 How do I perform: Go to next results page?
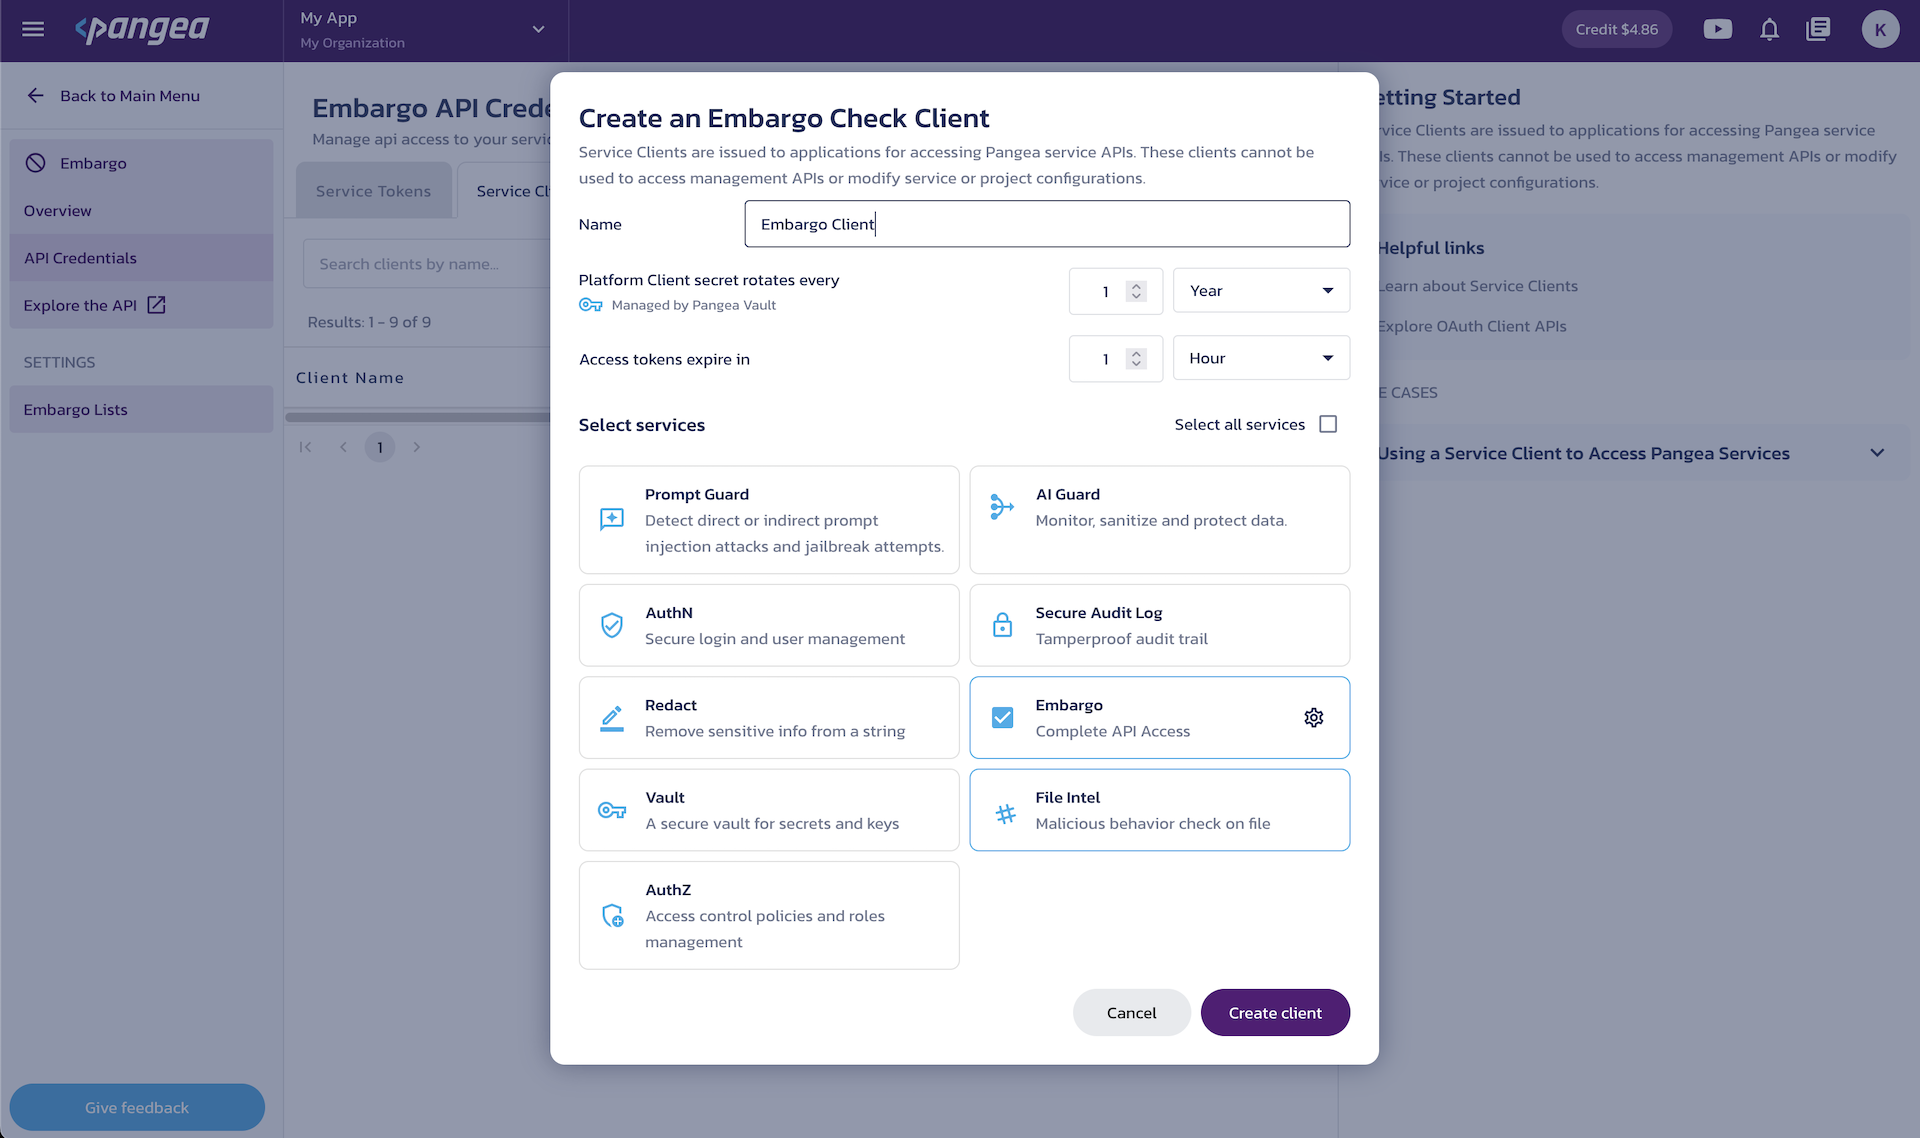417,447
